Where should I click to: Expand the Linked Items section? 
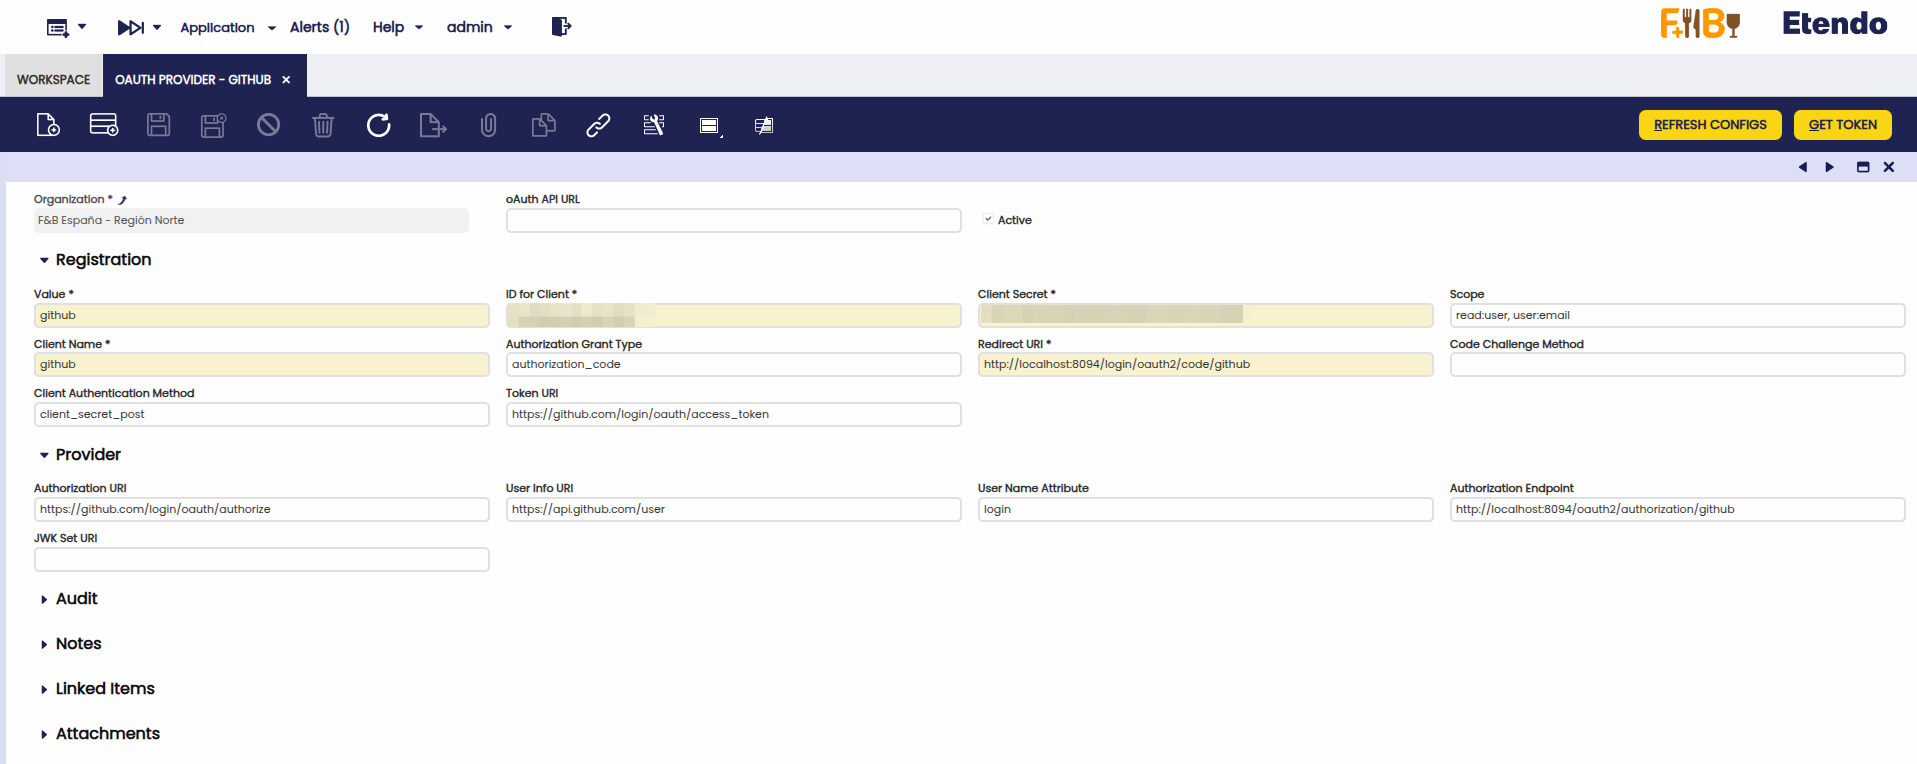tap(44, 689)
